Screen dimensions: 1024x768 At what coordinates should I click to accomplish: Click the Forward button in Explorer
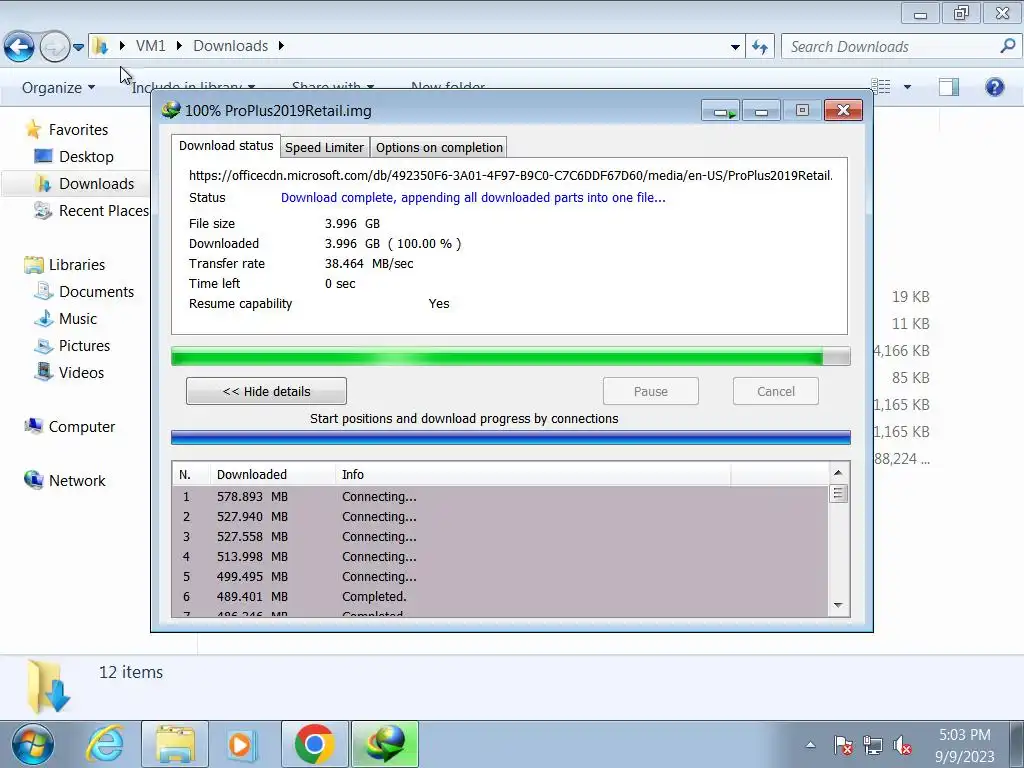tap(55, 47)
